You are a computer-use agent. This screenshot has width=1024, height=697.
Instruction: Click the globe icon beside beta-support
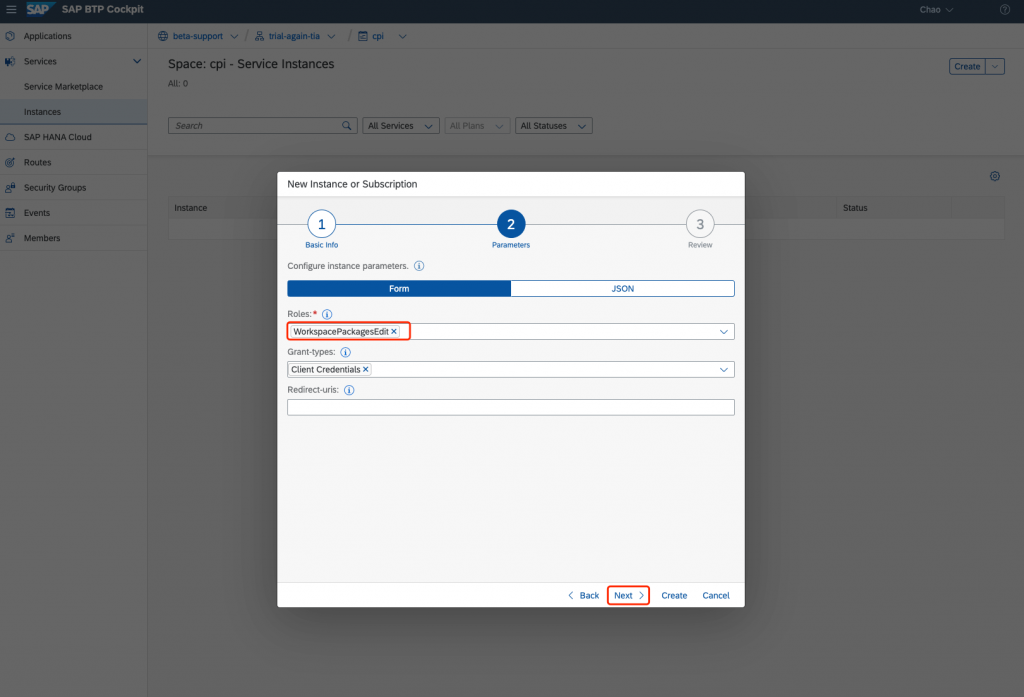click(163, 36)
